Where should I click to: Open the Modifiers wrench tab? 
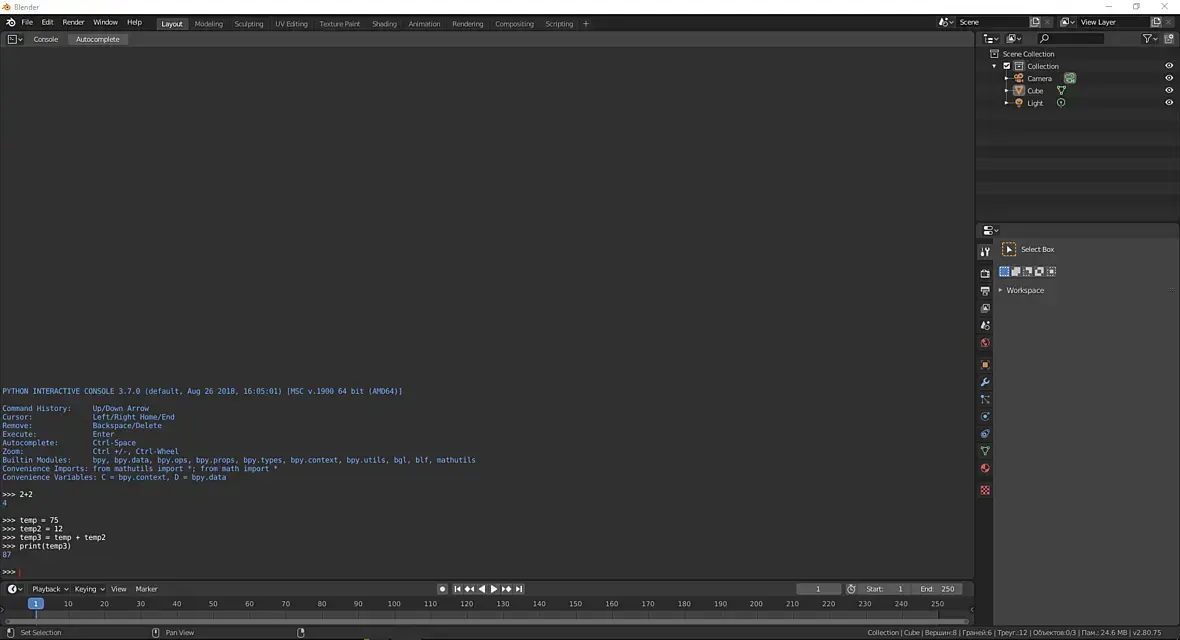point(985,382)
